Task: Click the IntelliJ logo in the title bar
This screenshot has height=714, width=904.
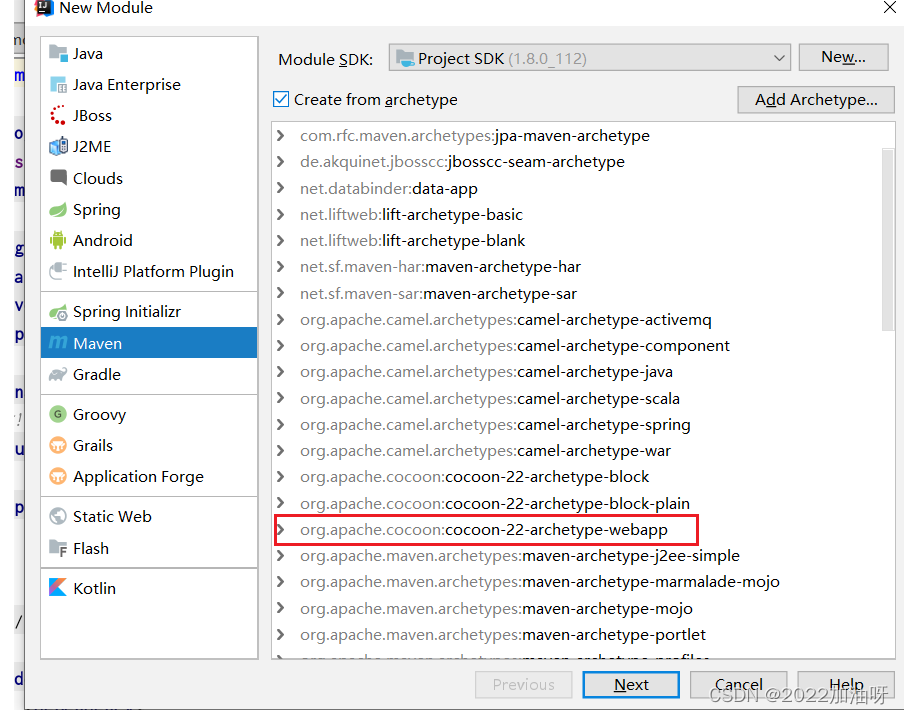Action: (x=44, y=7)
